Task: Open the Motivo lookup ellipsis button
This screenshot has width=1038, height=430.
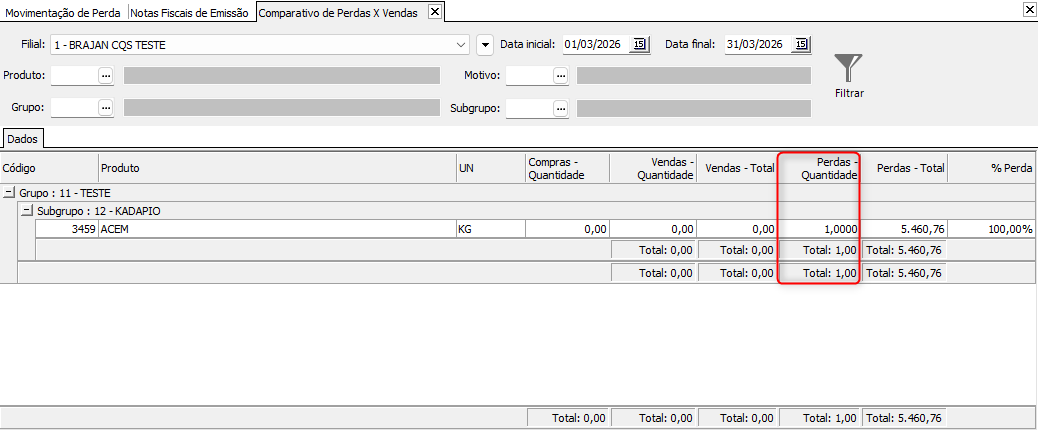Action: [560, 76]
